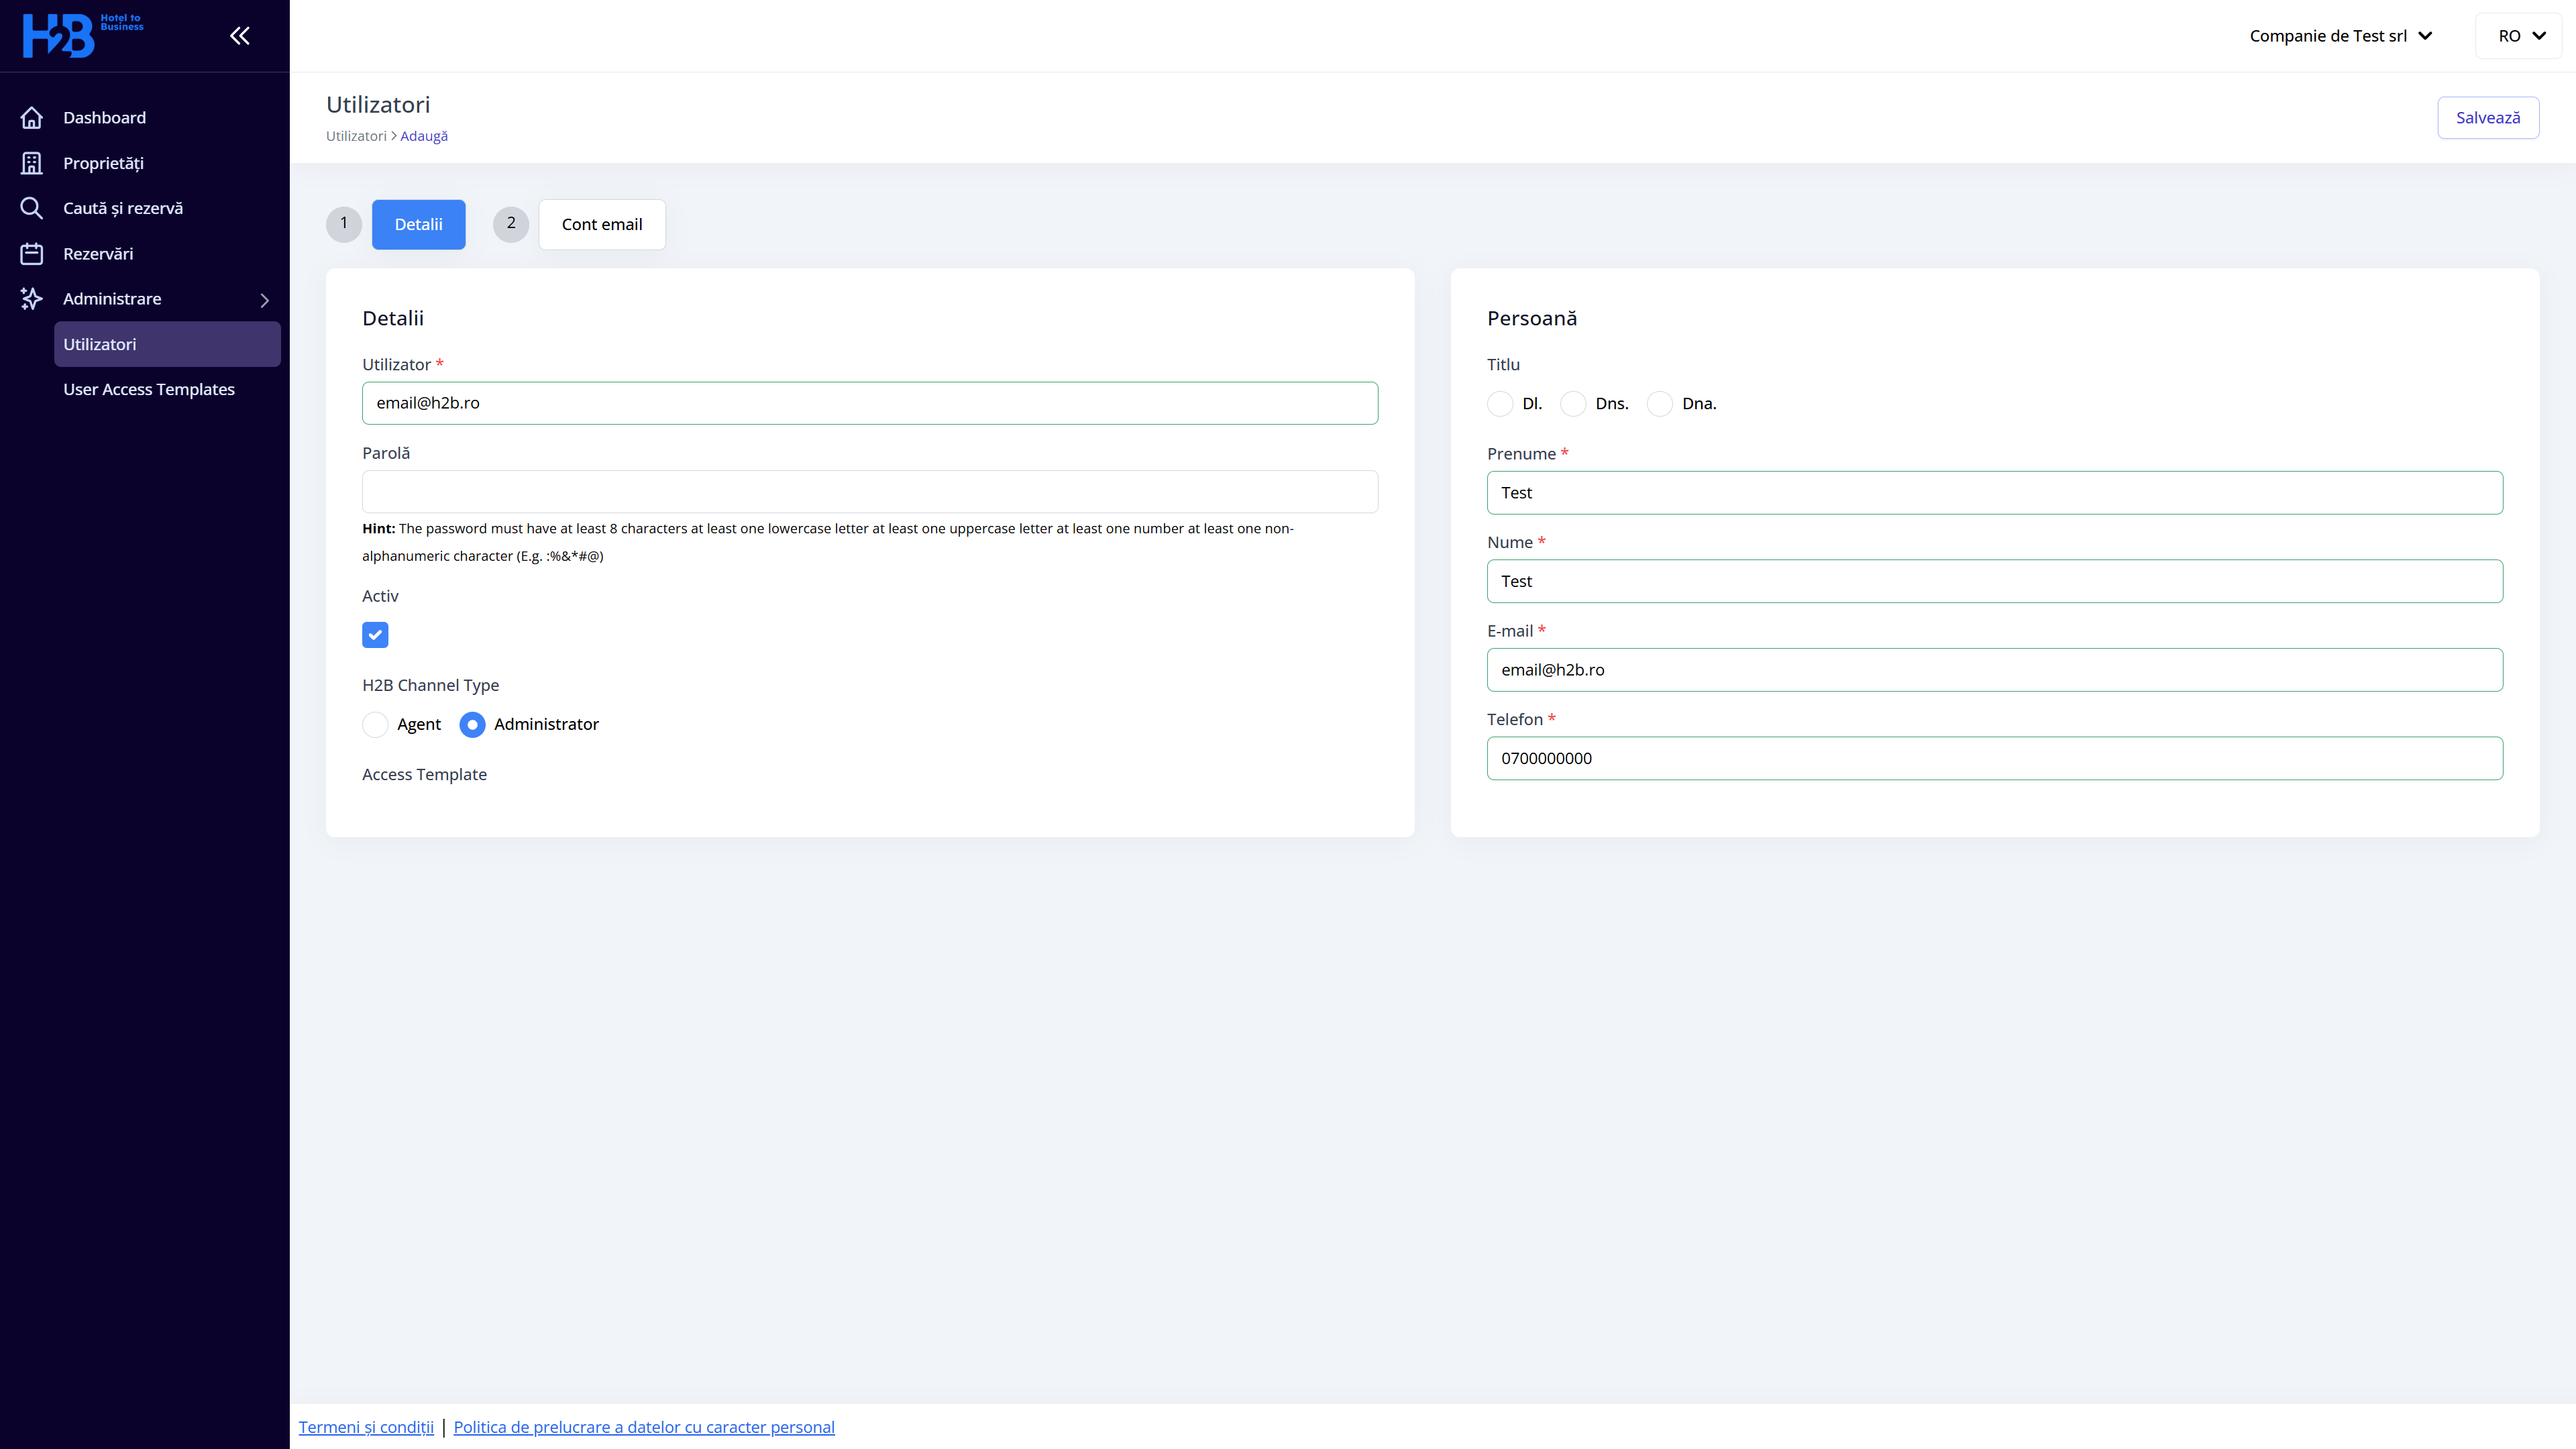Viewport: 2576px width, 1449px height.
Task: Click the search magnifier icon
Action: coord(32,208)
